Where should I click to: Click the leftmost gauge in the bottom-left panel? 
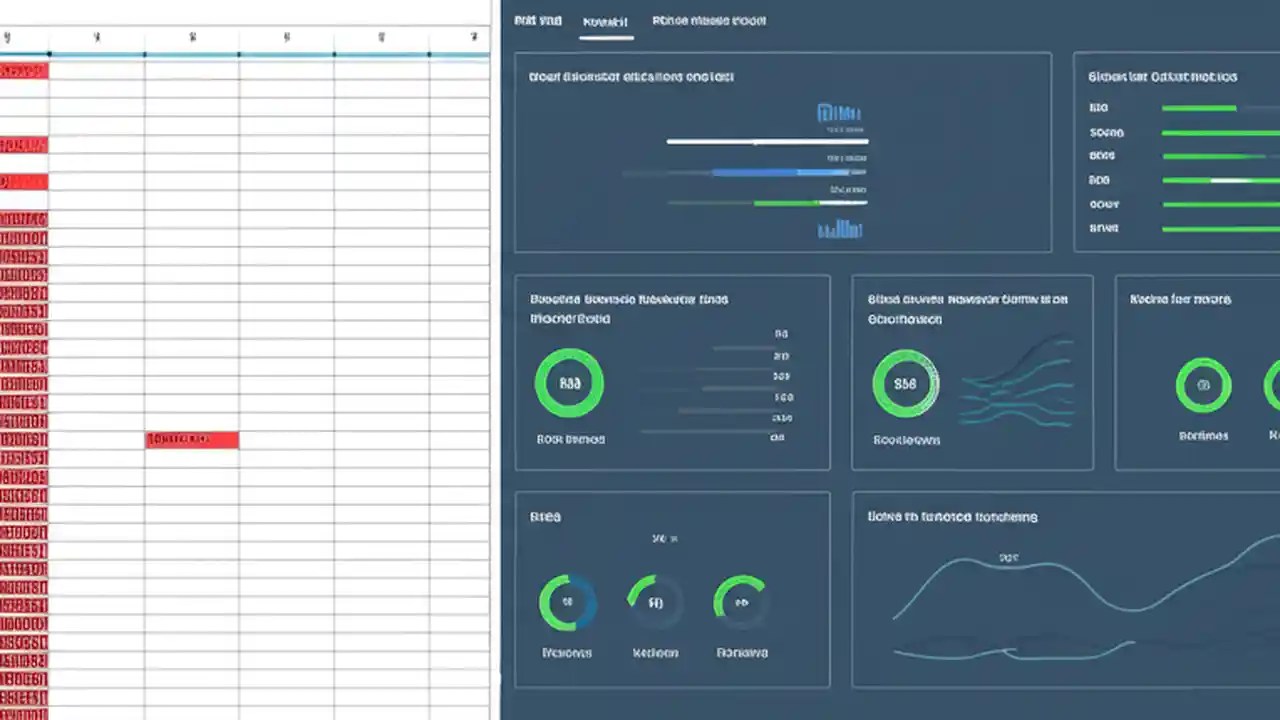pyautogui.click(x=567, y=601)
